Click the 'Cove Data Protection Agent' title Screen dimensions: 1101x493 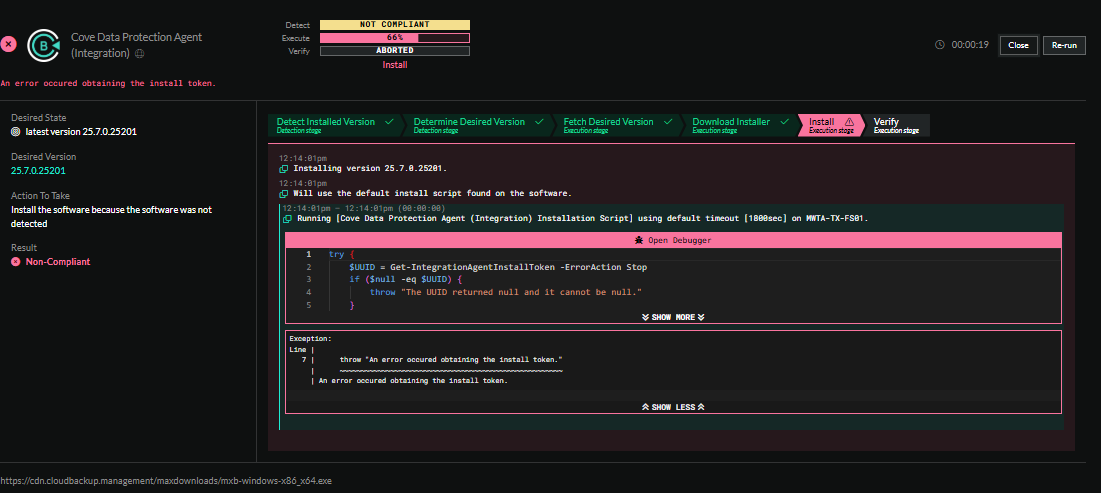(136, 37)
